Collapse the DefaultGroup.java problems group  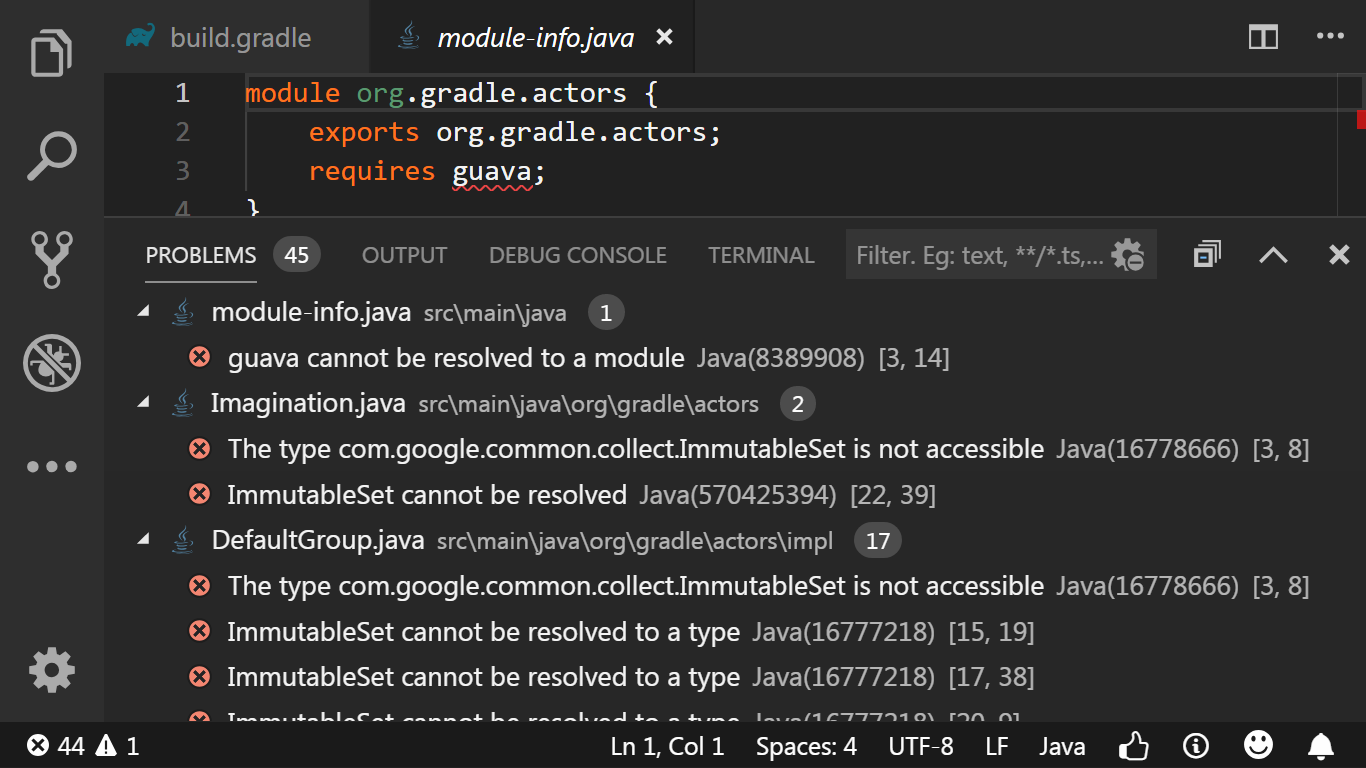coord(142,540)
